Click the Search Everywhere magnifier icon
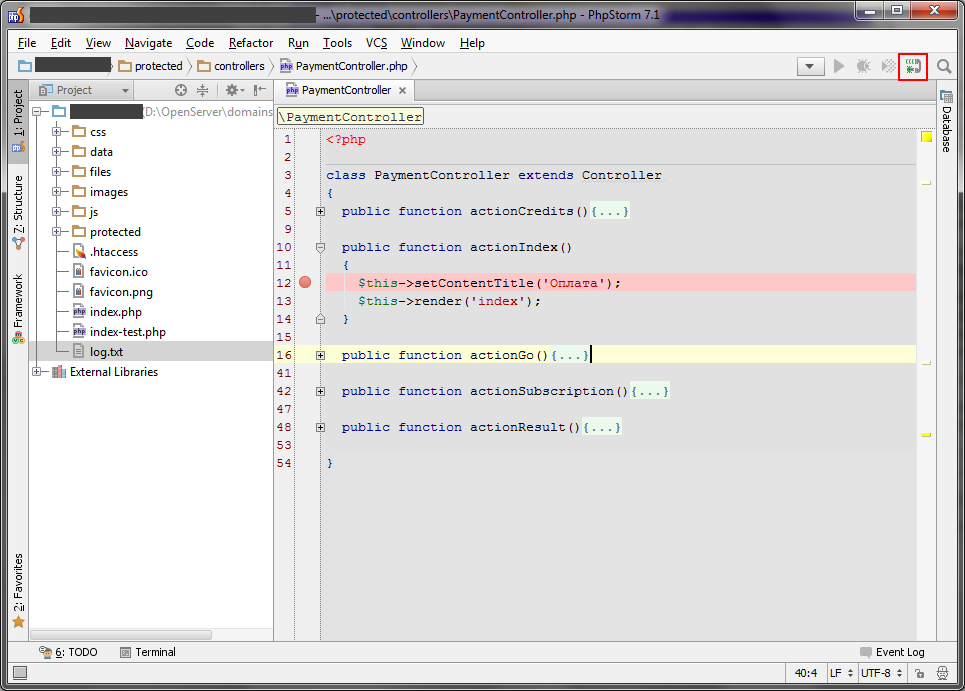 943,67
